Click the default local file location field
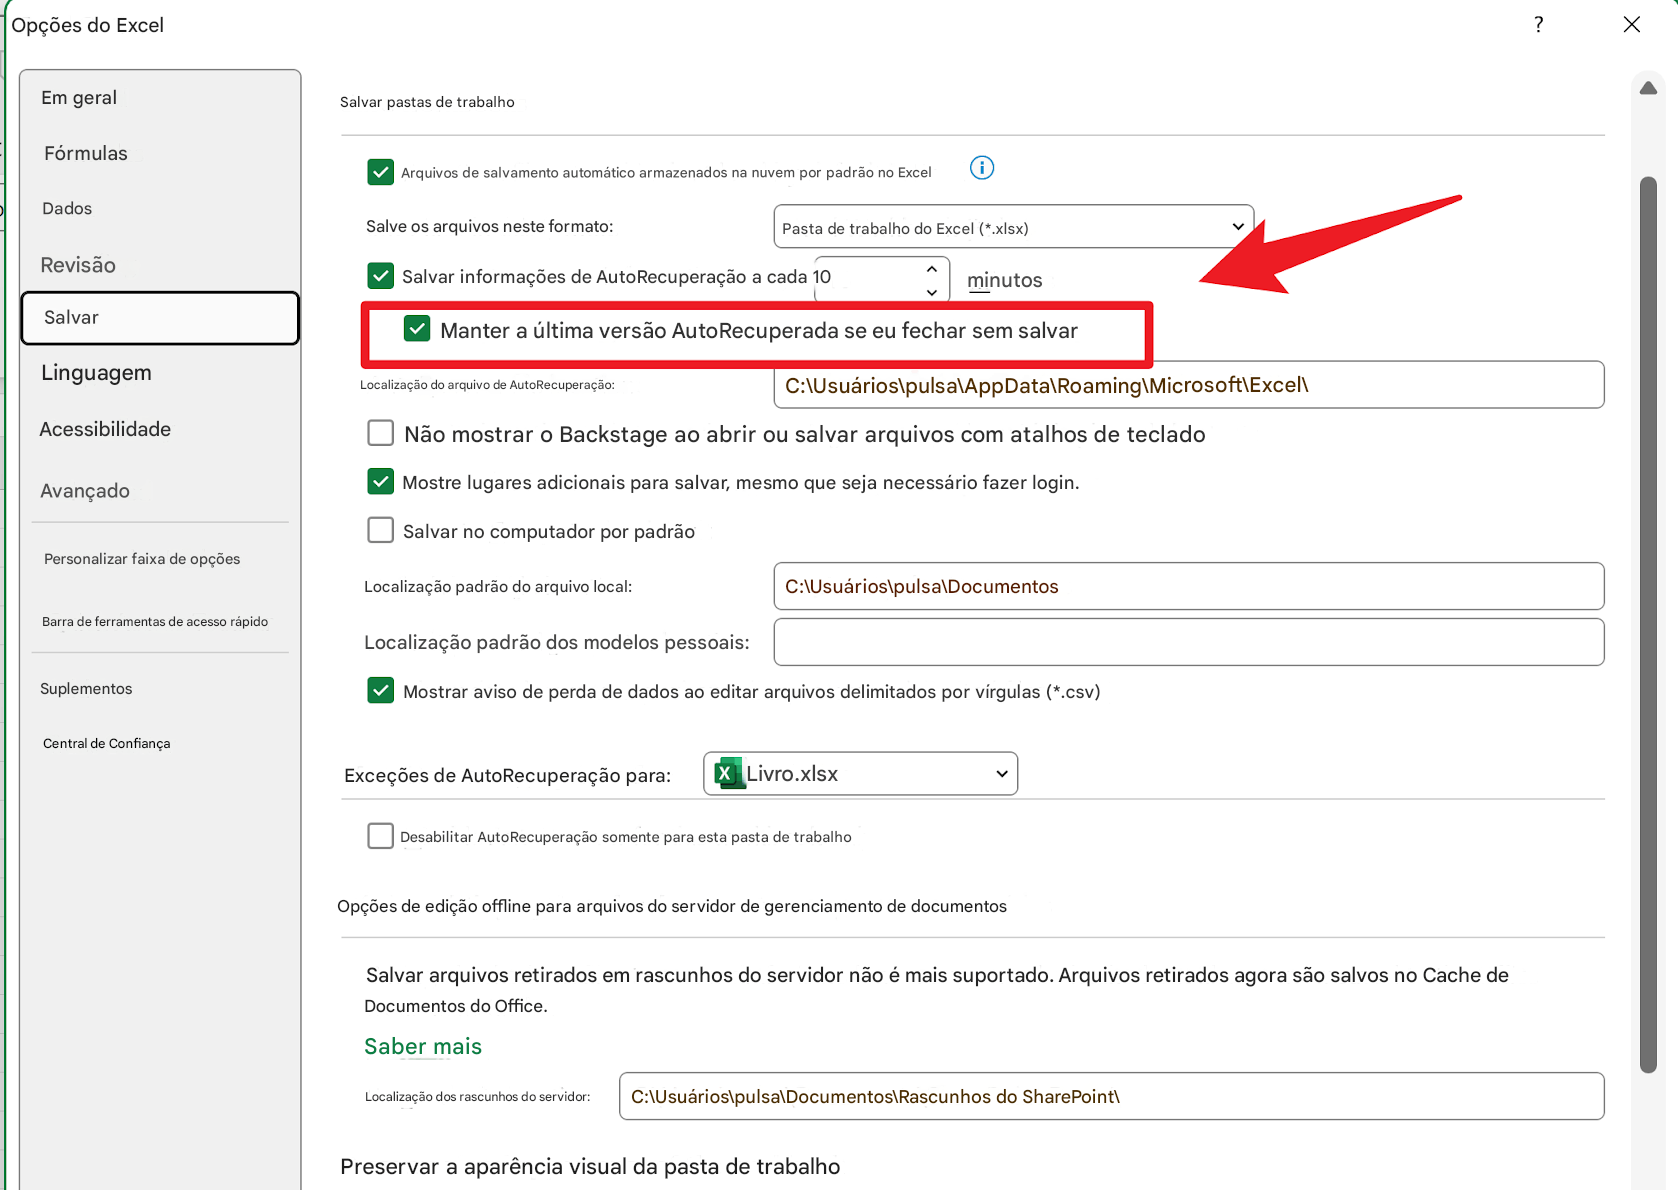1678x1190 pixels. [1189, 586]
